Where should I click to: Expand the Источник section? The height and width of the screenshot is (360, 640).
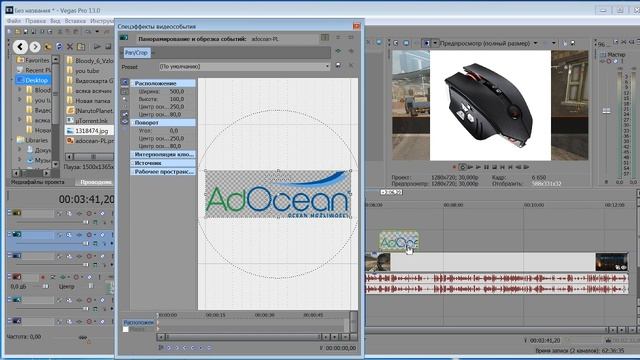pyautogui.click(x=162, y=163)
